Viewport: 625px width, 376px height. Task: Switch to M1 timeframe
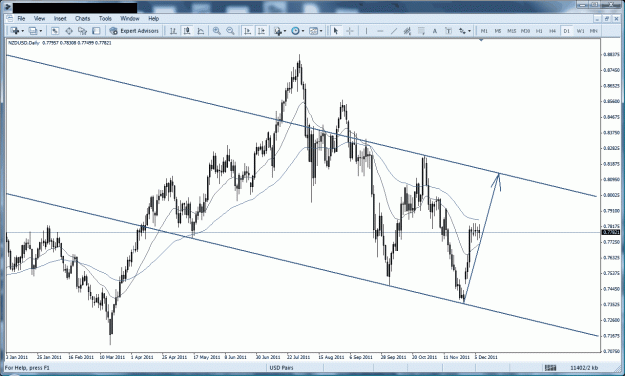tap(484, 31)
